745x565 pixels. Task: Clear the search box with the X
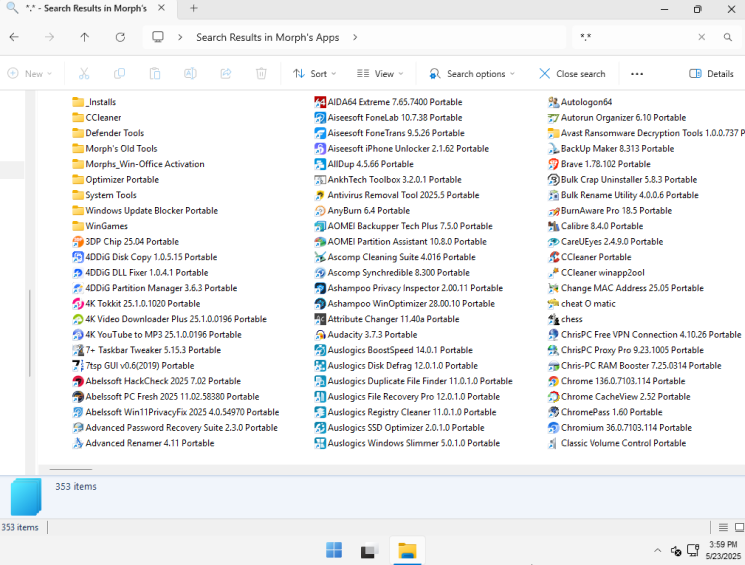(x=701, y=37)
